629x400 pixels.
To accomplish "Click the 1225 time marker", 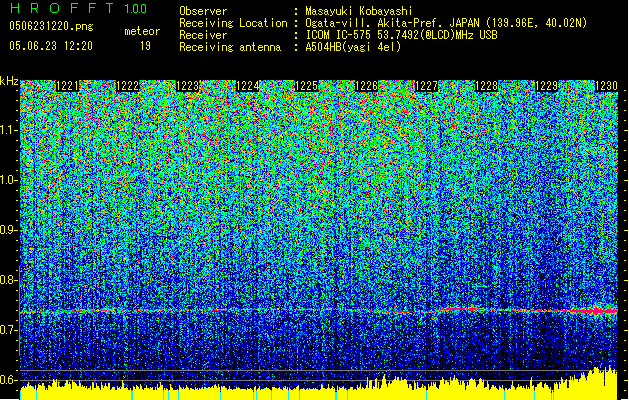I will tap(307, 86).
